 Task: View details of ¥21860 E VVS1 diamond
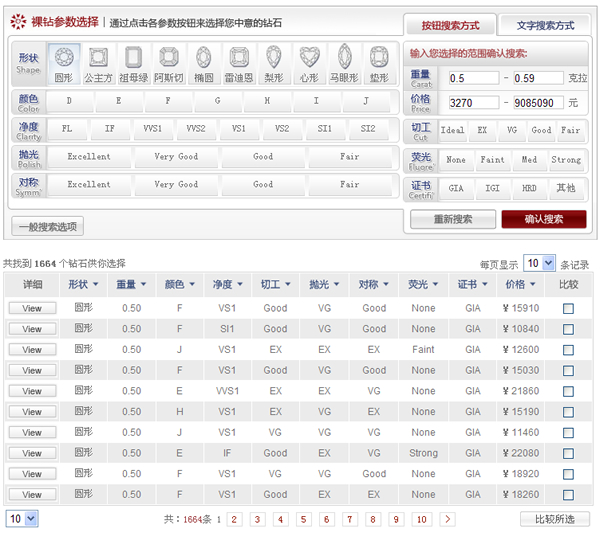32,391
